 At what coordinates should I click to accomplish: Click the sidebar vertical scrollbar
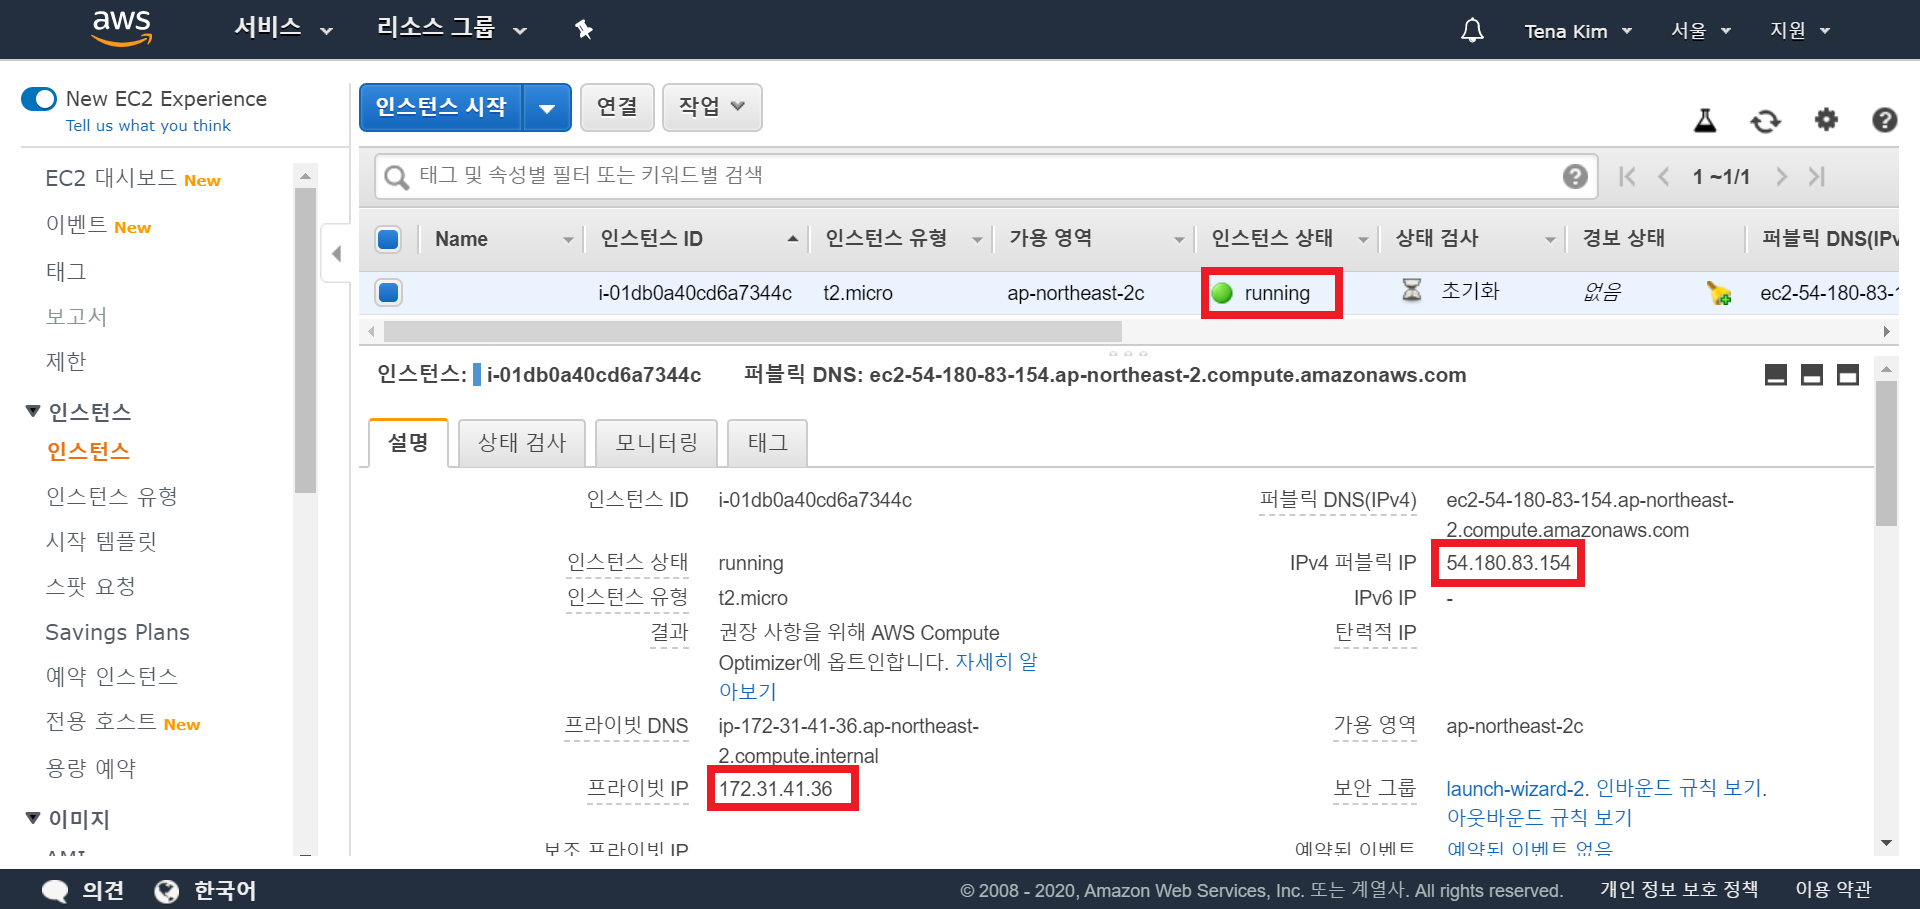click(306, 340)
